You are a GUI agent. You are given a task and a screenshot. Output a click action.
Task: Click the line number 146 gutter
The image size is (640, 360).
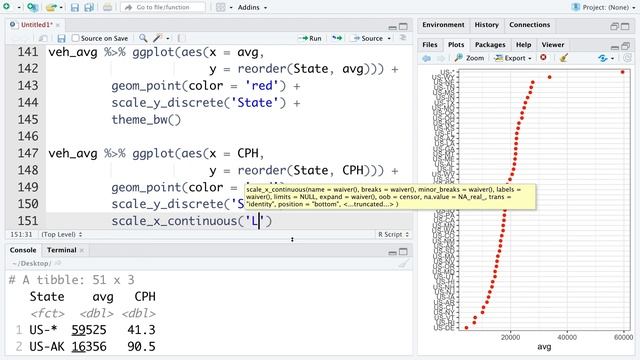tap(28, 136)
